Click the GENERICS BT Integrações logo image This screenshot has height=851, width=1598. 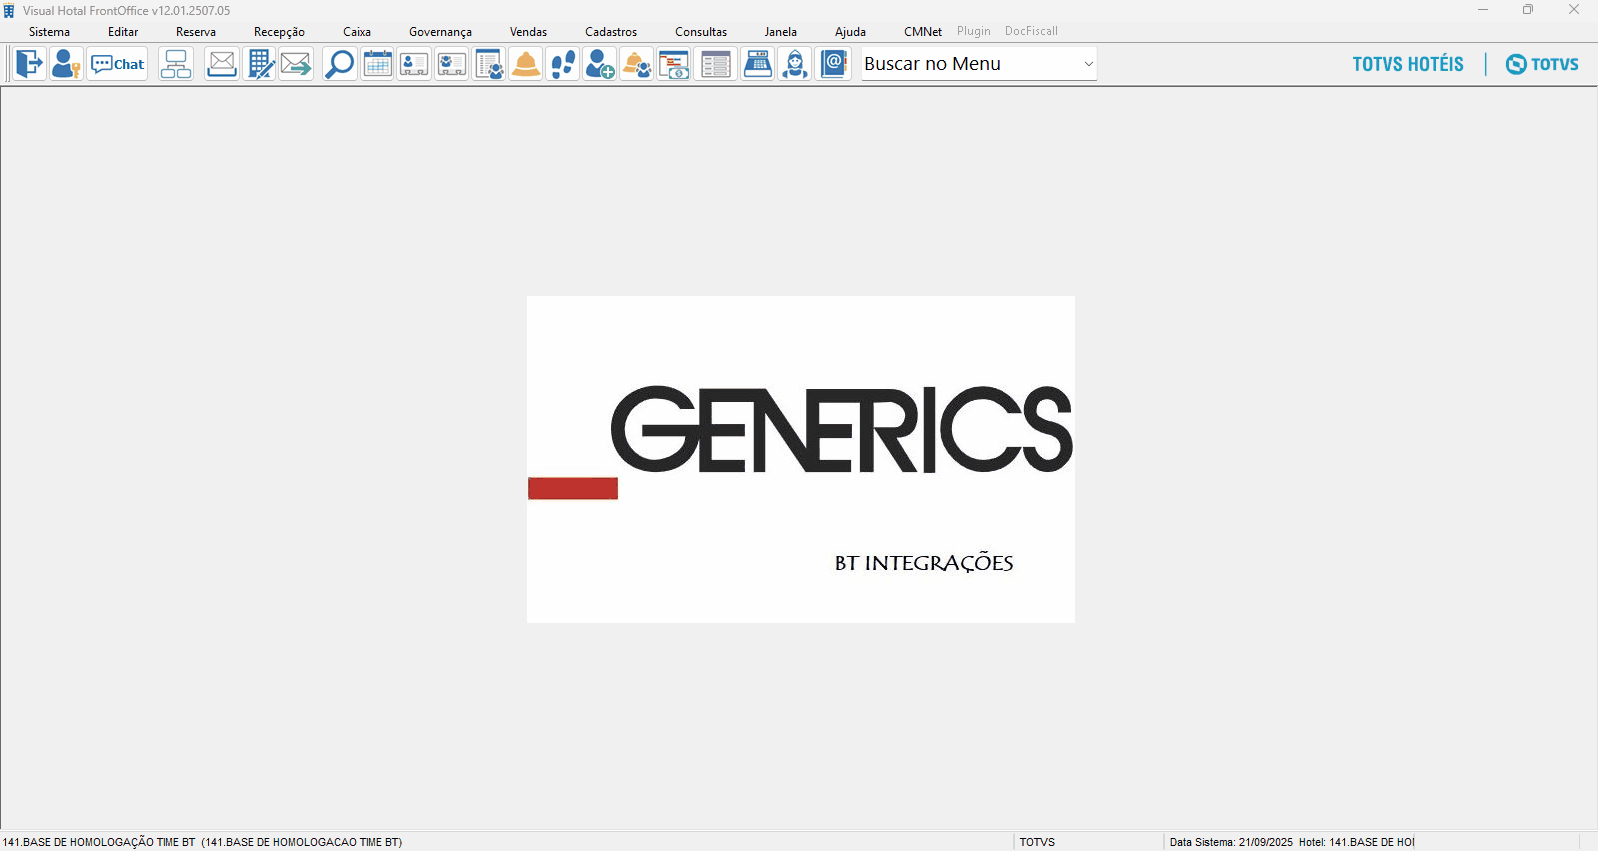801,459
